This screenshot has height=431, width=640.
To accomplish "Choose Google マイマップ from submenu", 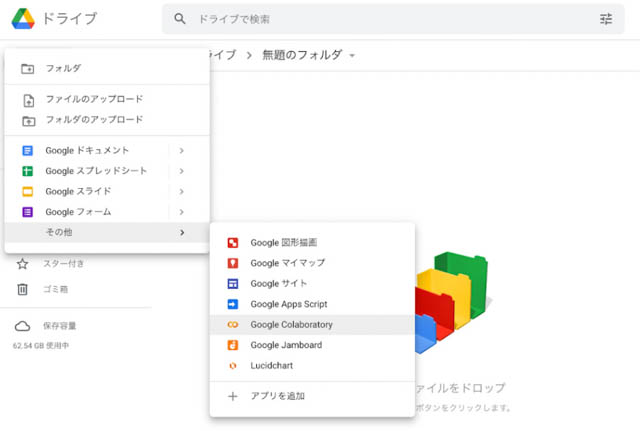I will (x=312, y=263).
